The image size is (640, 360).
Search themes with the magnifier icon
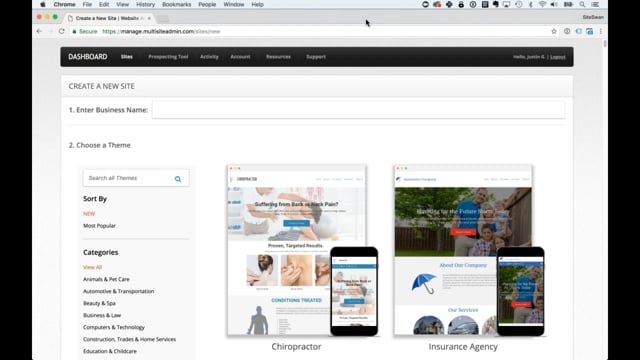click(x=178, y=179)
